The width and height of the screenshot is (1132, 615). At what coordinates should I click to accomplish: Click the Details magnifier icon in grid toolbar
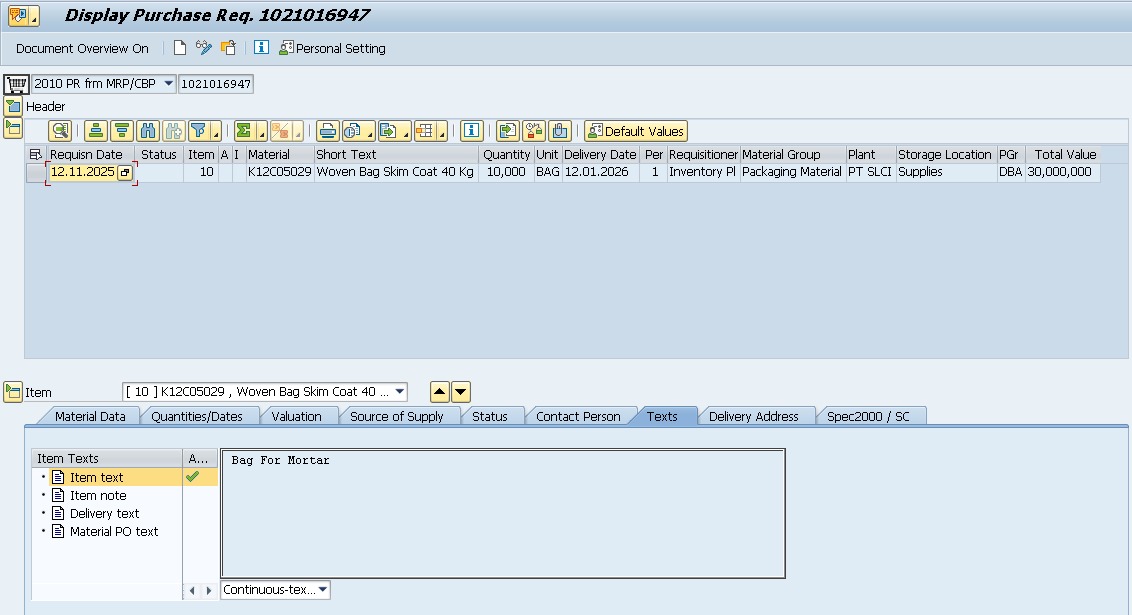60,131
